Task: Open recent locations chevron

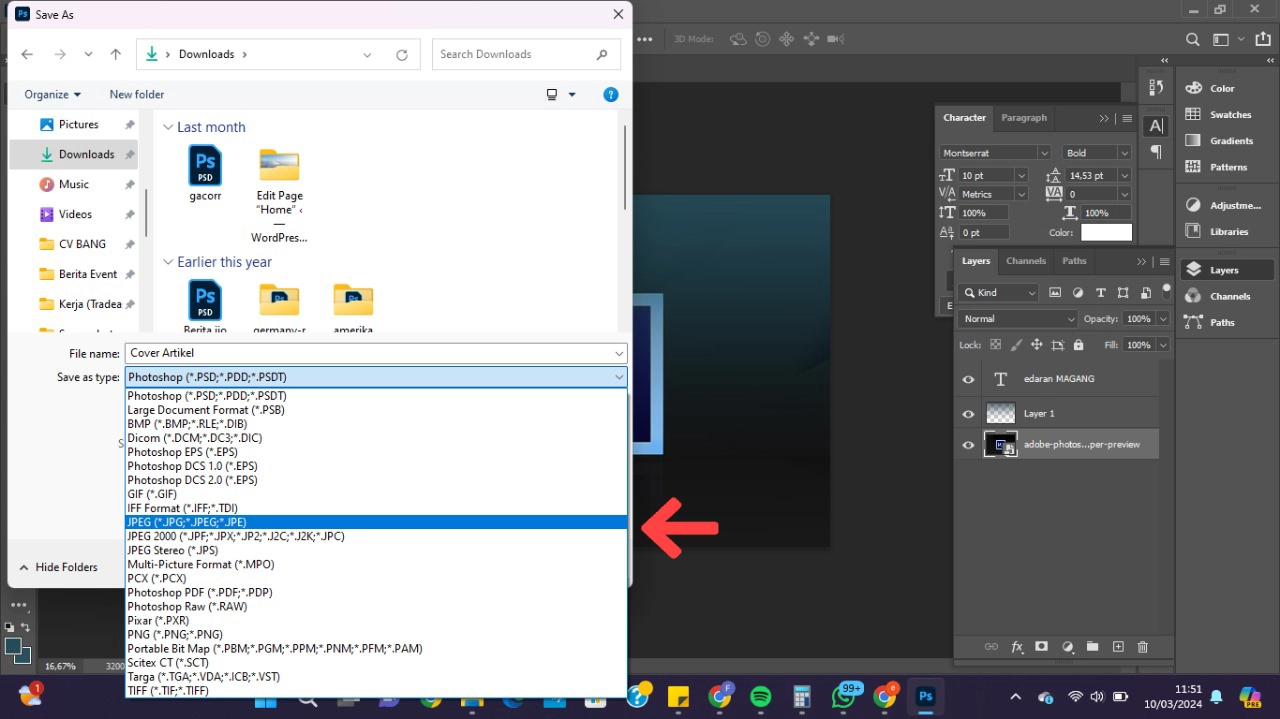Action: coord(88,54)
